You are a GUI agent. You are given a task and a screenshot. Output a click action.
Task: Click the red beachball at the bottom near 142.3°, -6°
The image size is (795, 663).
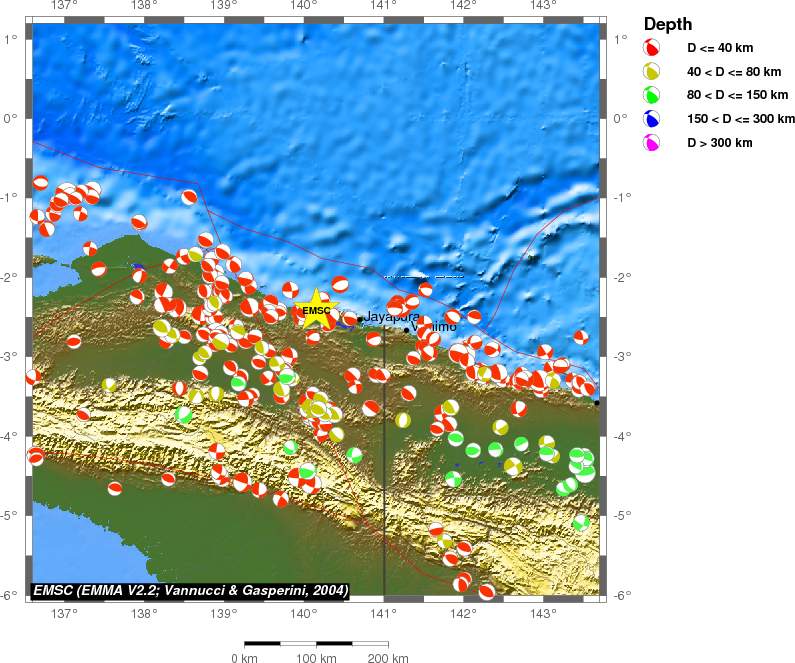tap(486, 591)
